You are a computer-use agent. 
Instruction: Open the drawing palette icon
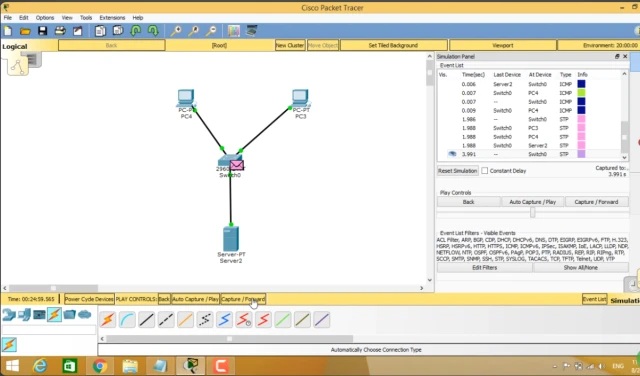coord(233,31)
